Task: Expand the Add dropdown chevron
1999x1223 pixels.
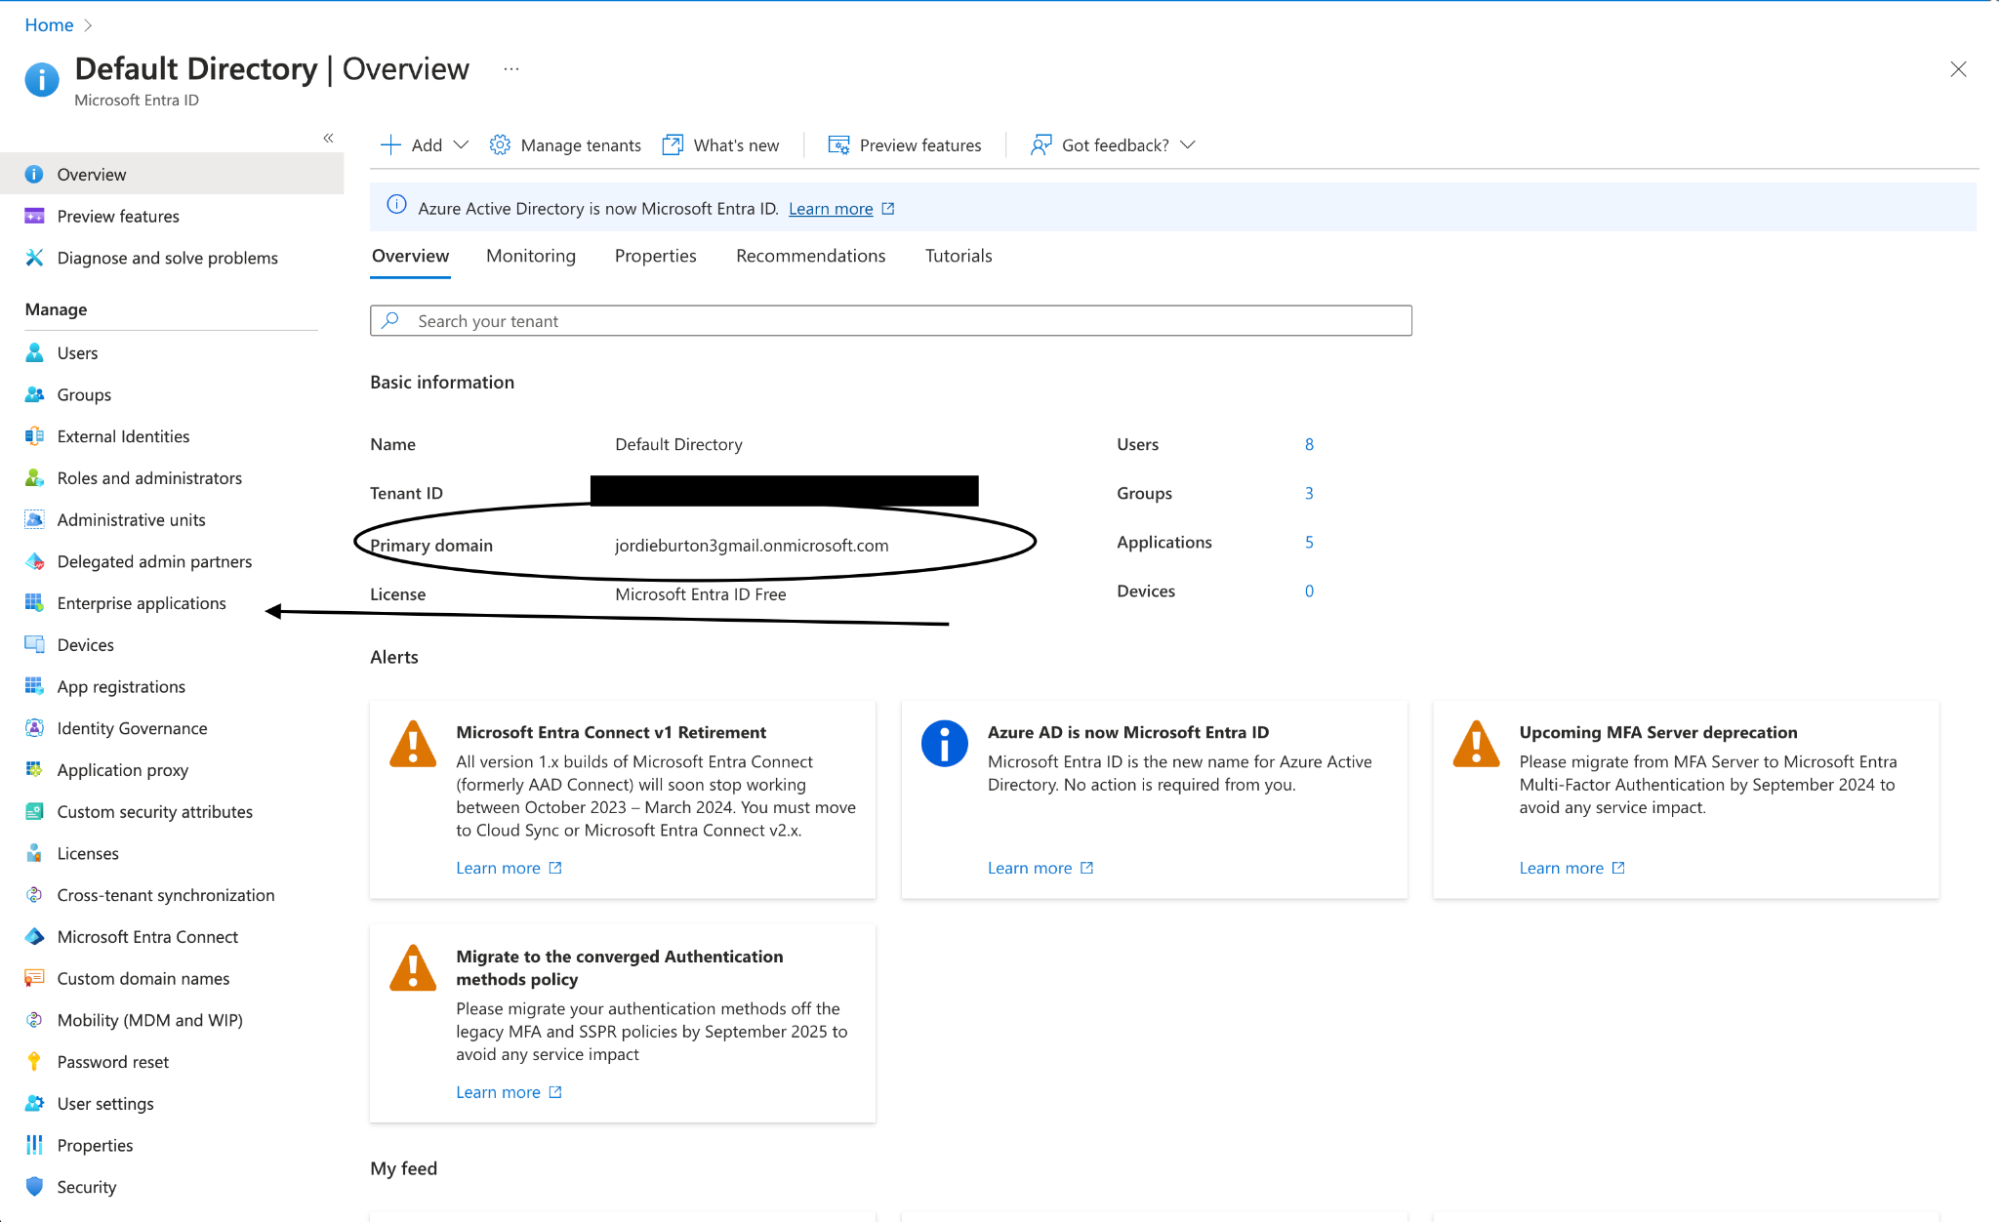Action: (x=461, y=145)
